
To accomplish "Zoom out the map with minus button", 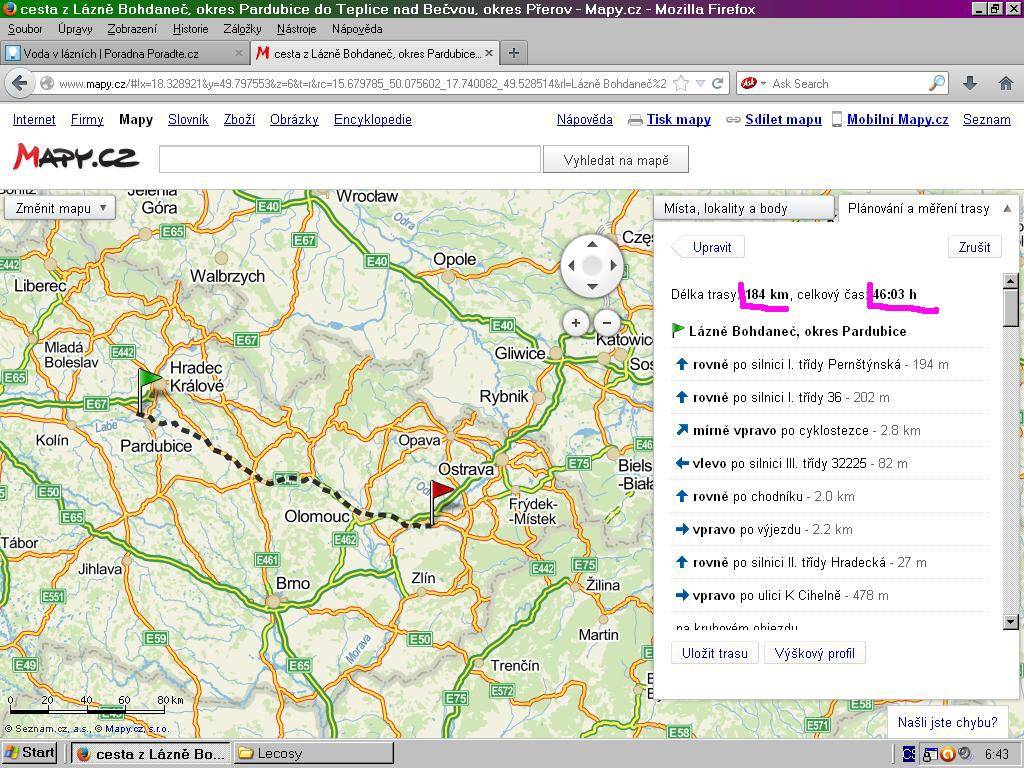I will 607,322.
